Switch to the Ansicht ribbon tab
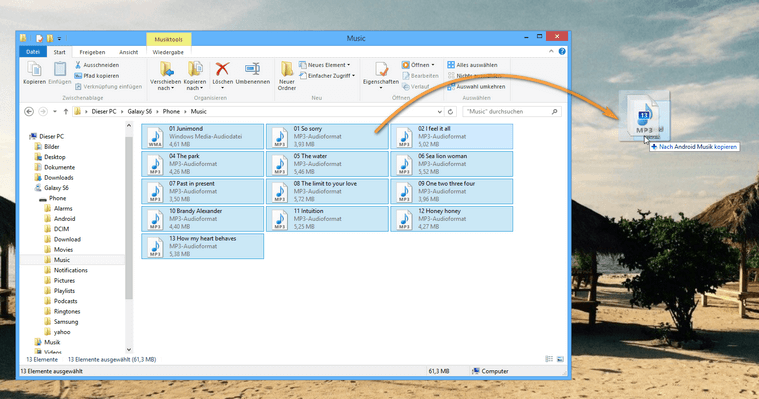 tap(128, 52)
